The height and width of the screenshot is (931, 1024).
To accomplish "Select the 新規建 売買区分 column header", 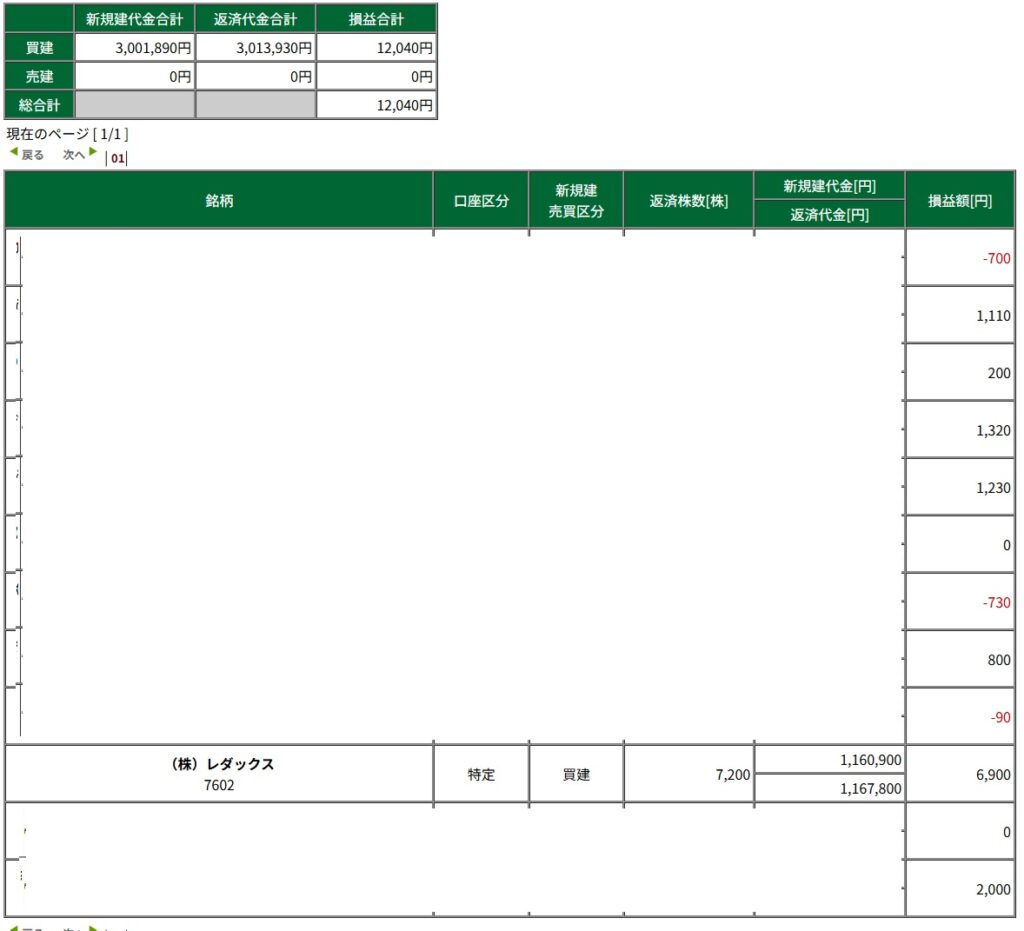I will click(576, 200).
